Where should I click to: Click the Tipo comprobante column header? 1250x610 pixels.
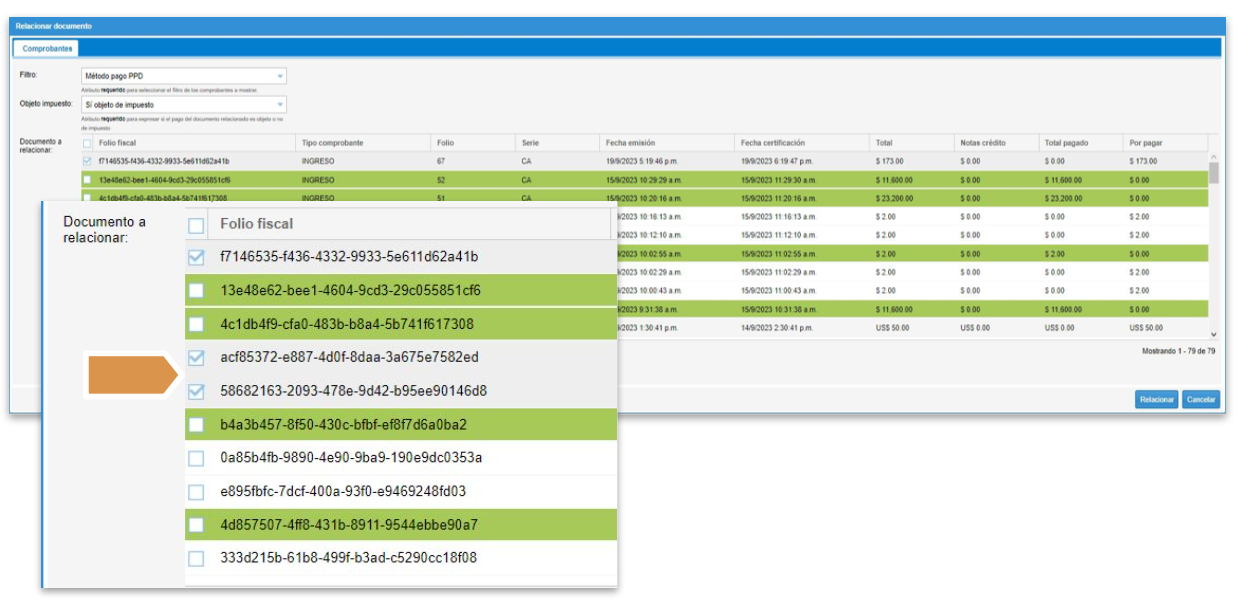tap(332, 143)
